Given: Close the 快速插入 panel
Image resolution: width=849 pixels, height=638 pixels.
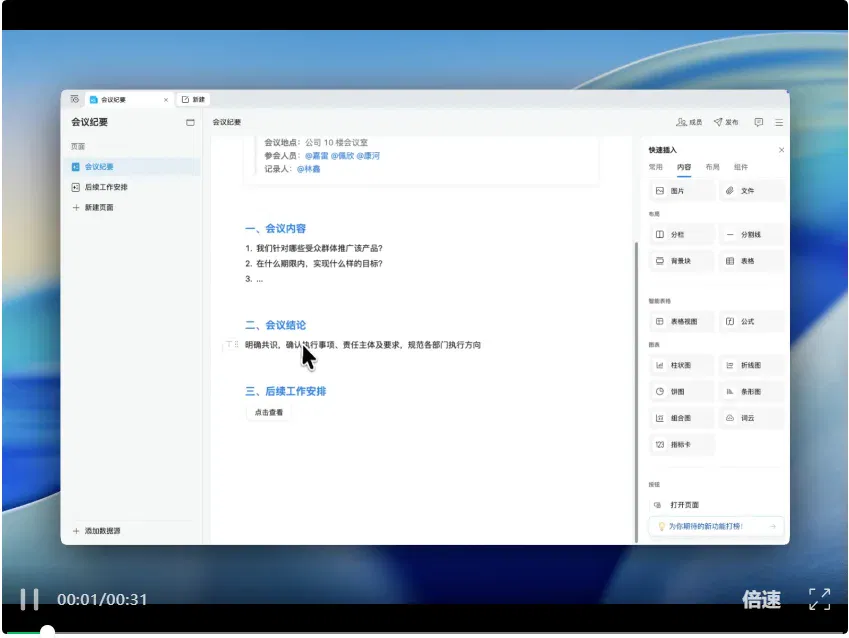Looking at the screenshot, I should coord(781,150).
